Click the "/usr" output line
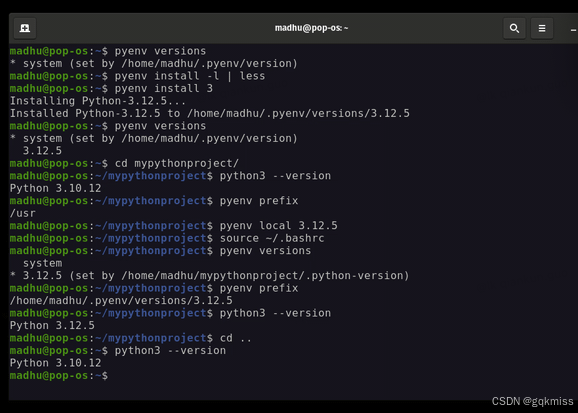The height and width of the screenshot is (413, 578). 22,213
